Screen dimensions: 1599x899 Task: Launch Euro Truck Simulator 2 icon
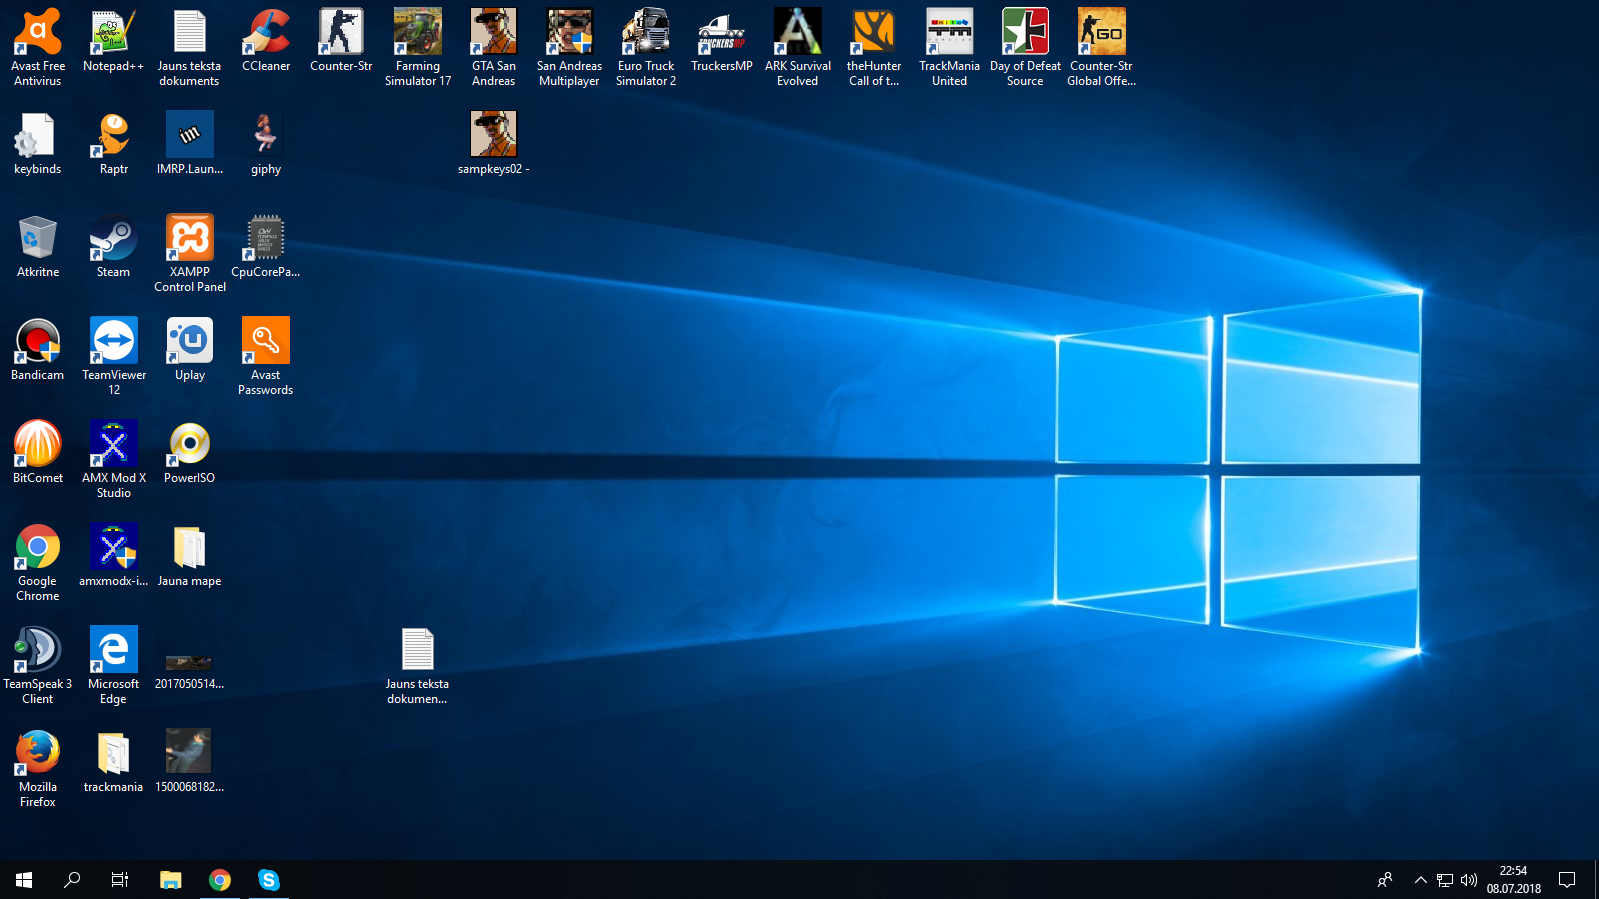point(646,47)
